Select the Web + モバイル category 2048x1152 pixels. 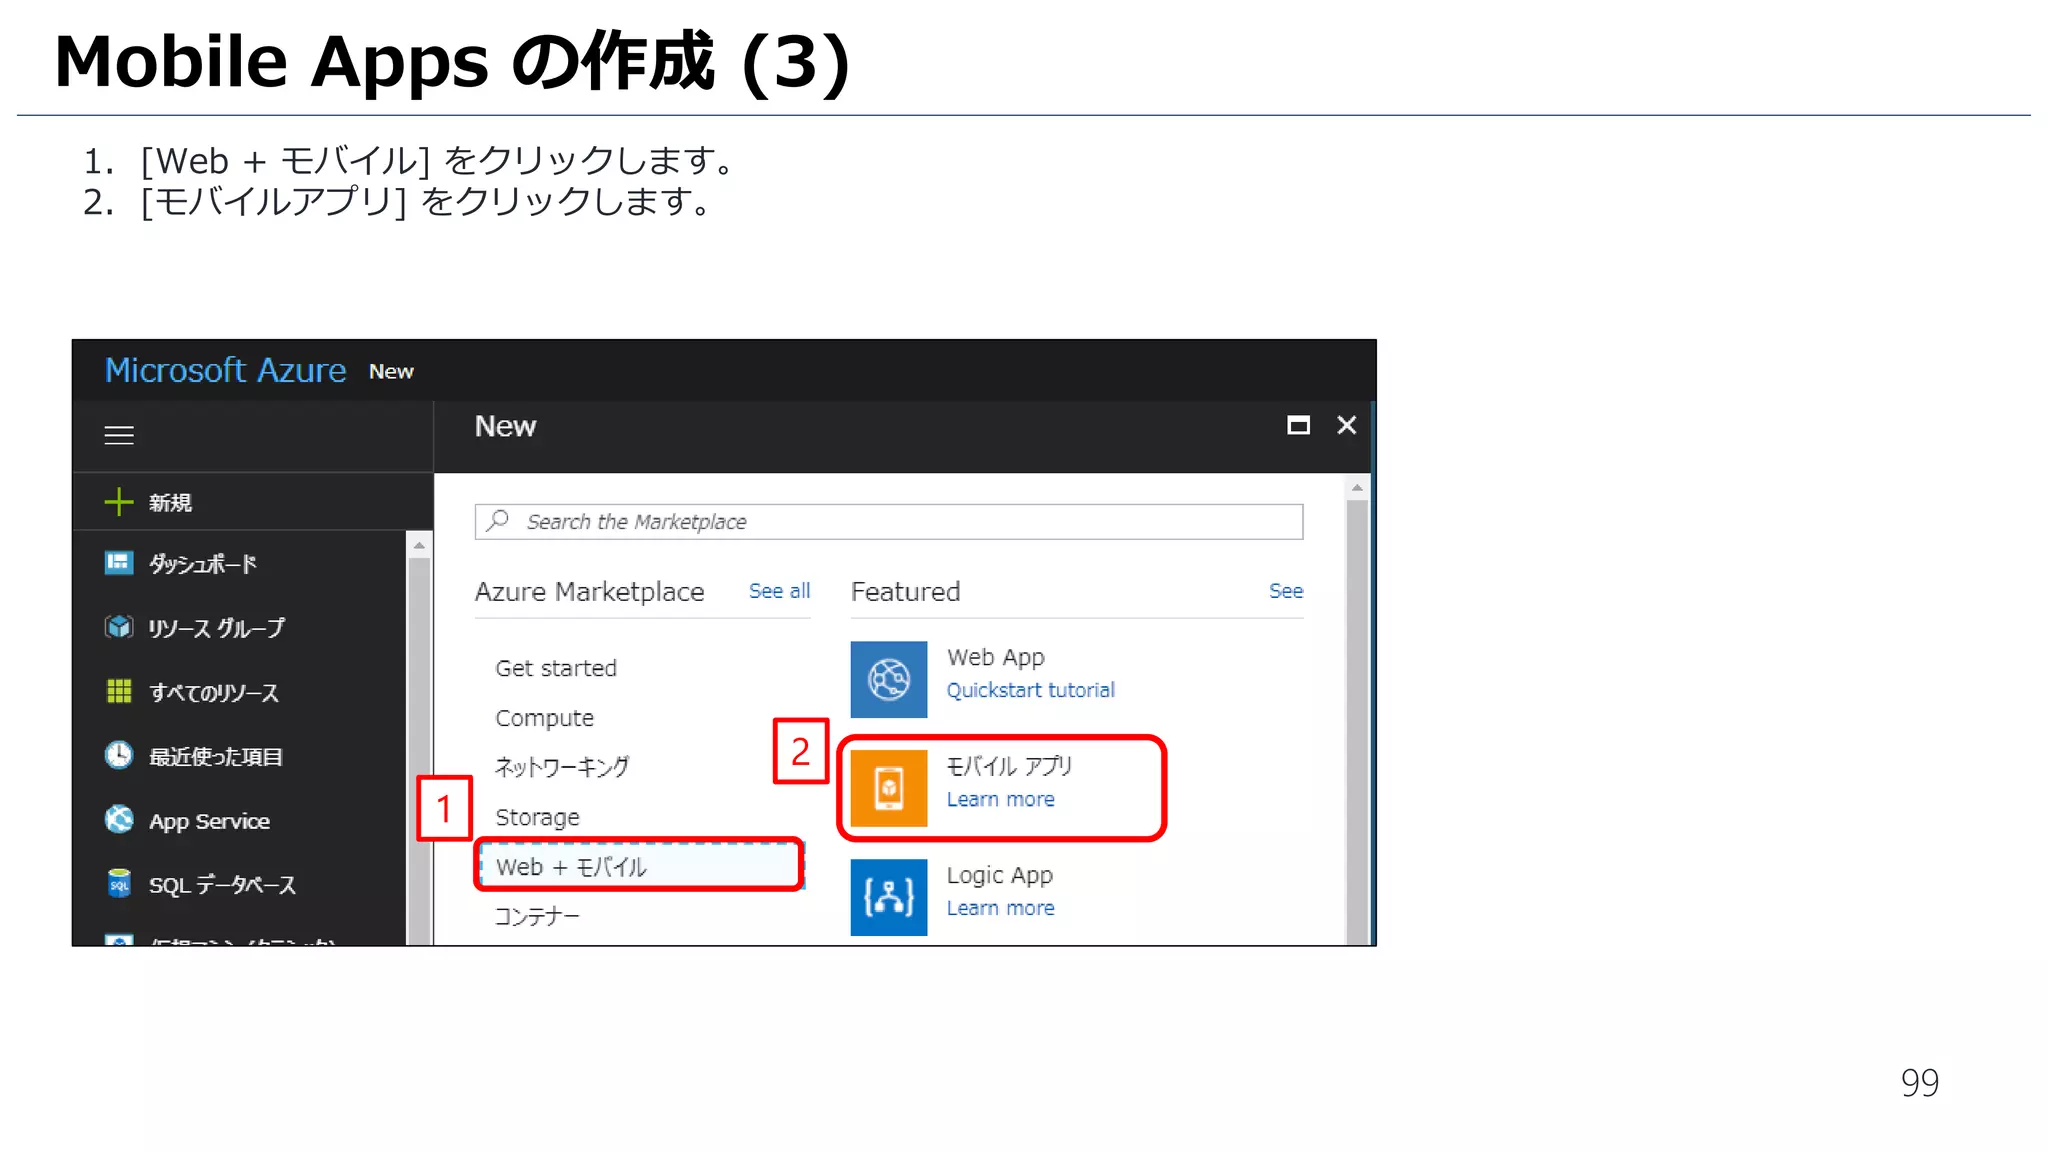[x=640, y=866]
